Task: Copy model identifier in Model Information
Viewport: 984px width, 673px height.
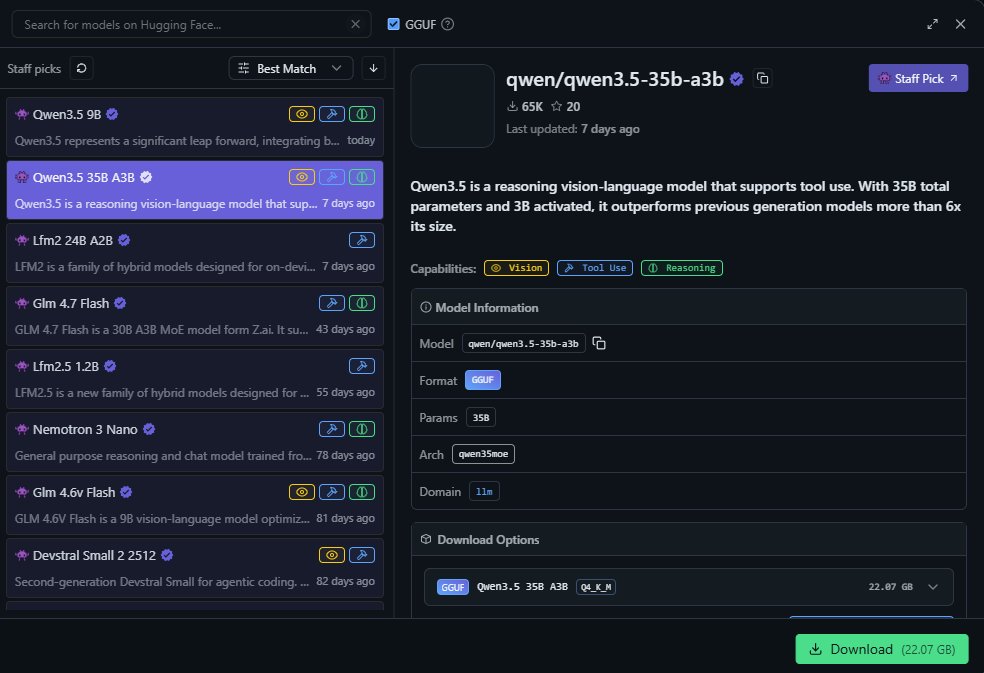Action: point(599,343)
